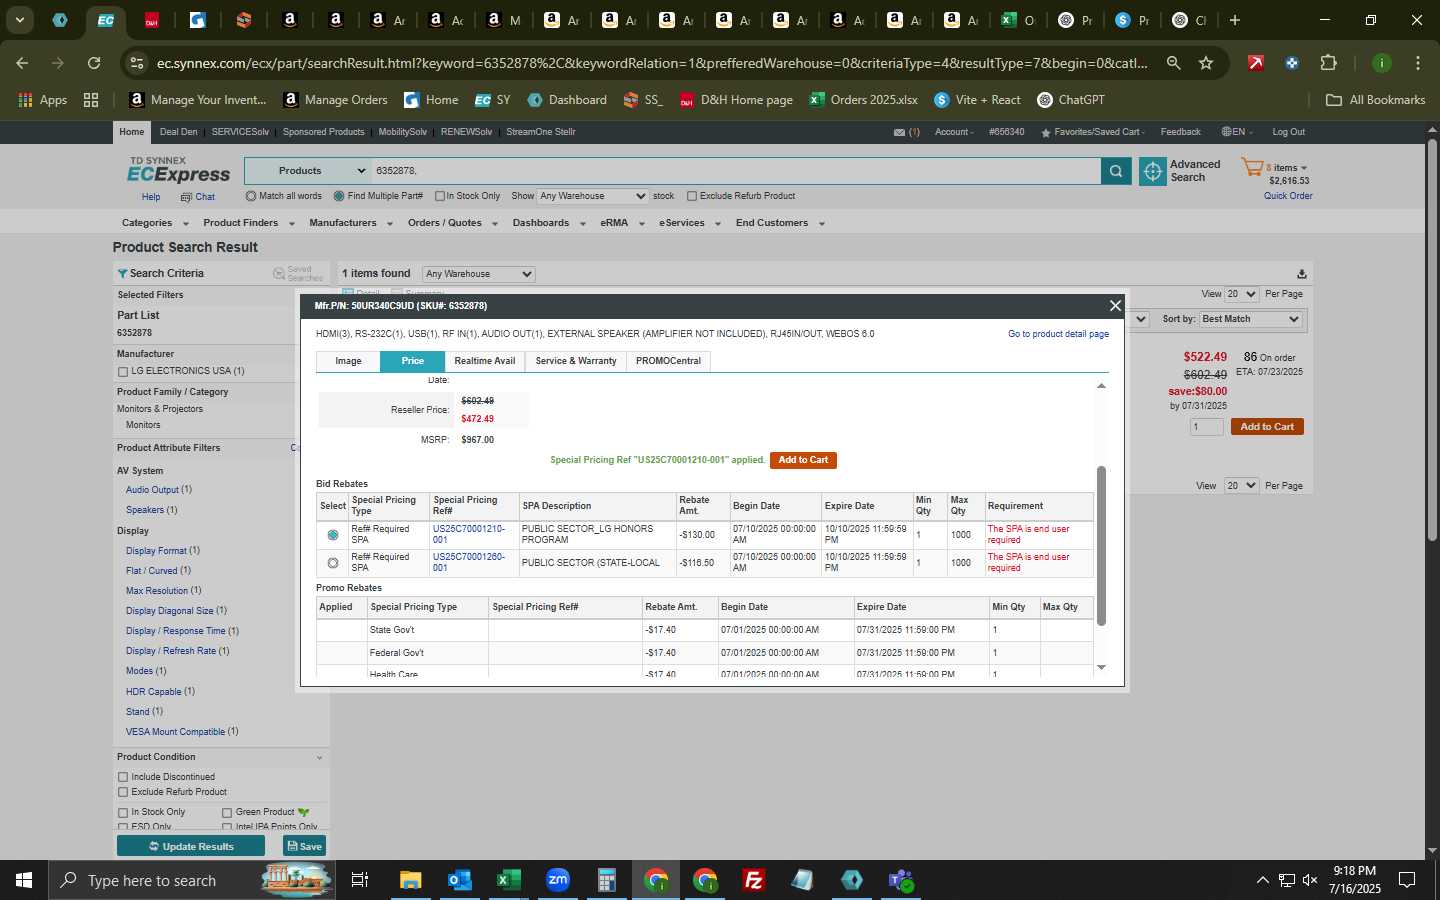This screenshot has width=1440, height=900.
Task: Bookmark this page with the star icon
Action: pos(1206,63)
